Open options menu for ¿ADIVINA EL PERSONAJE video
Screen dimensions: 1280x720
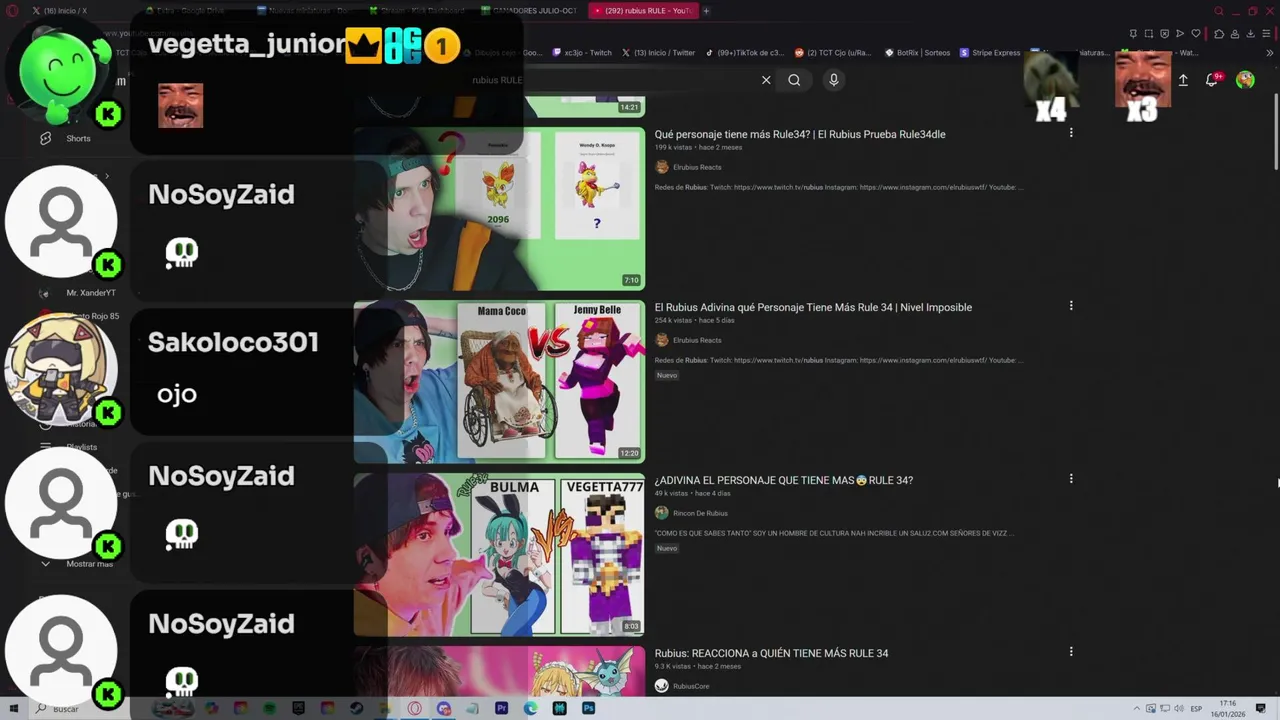[1071, 479]
